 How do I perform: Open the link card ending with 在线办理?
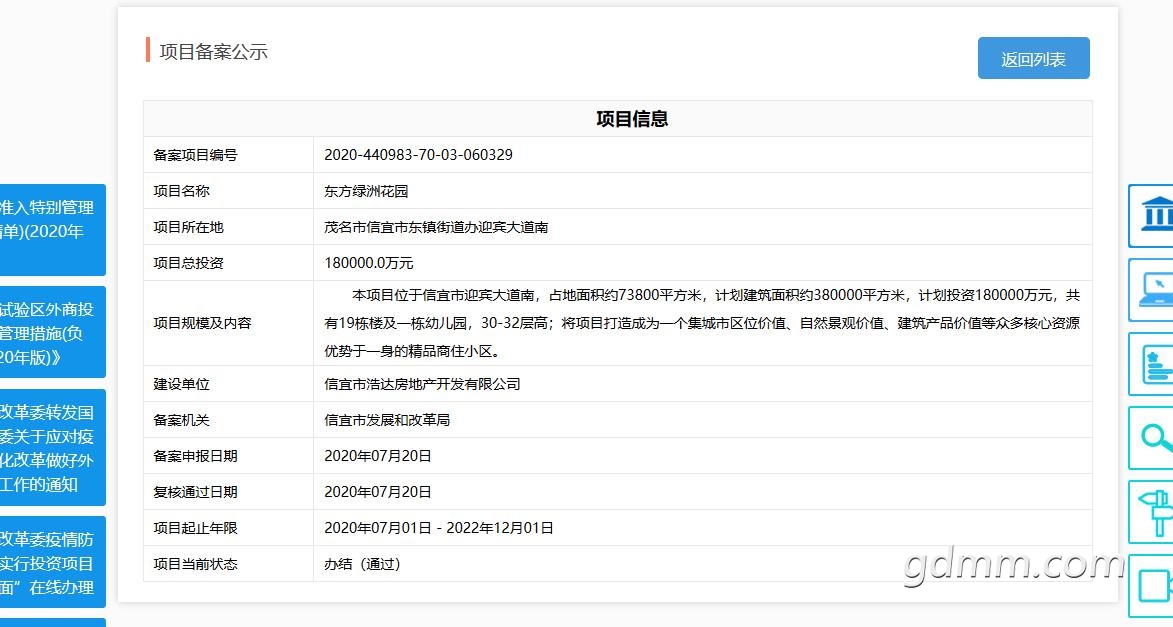point(52,562)
